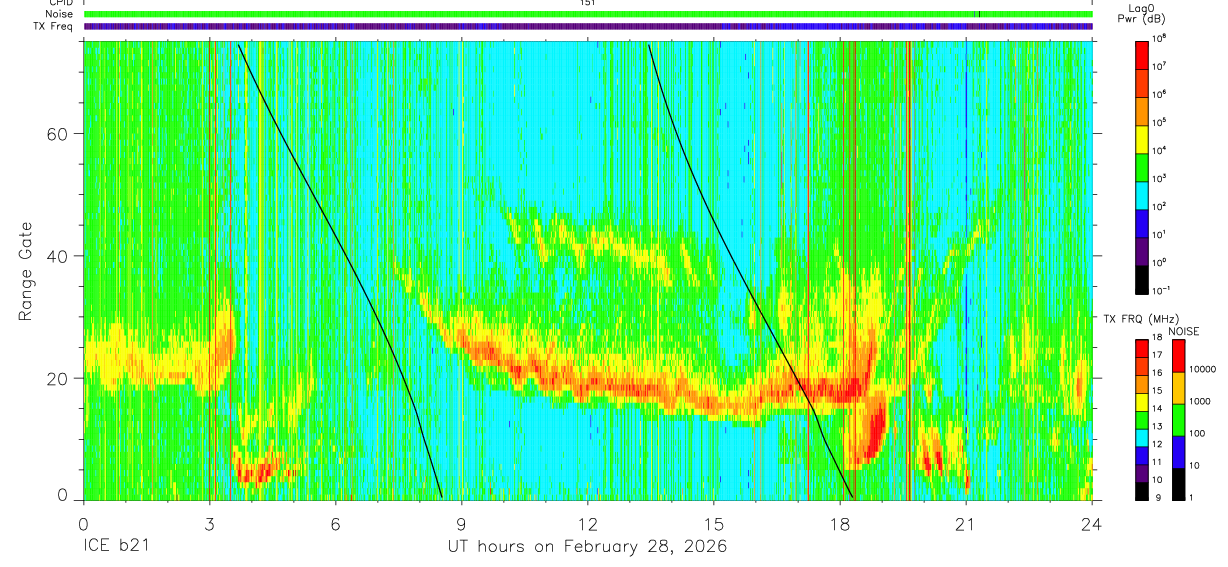Click the x-axis tick label '9'
The height and width of the screenshot is (567, 1228).
tap(462, 524)
